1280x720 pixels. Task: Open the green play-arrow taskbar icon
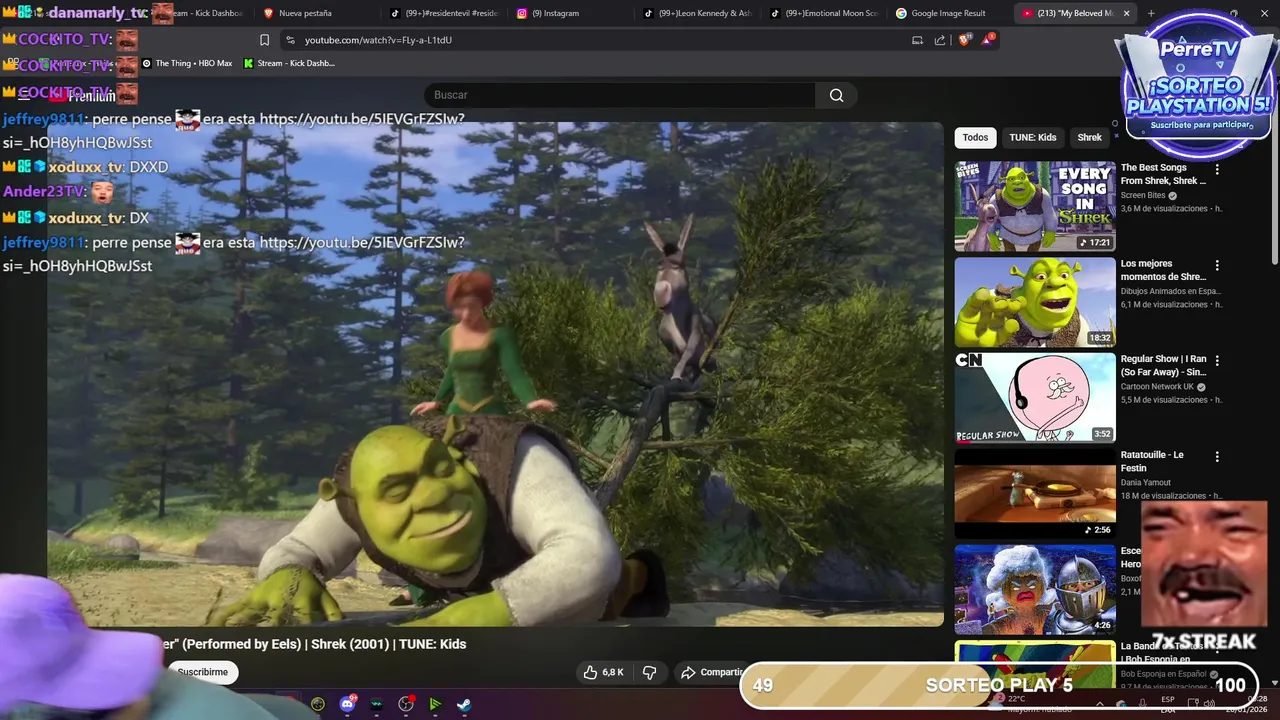(x=435, y=704)
